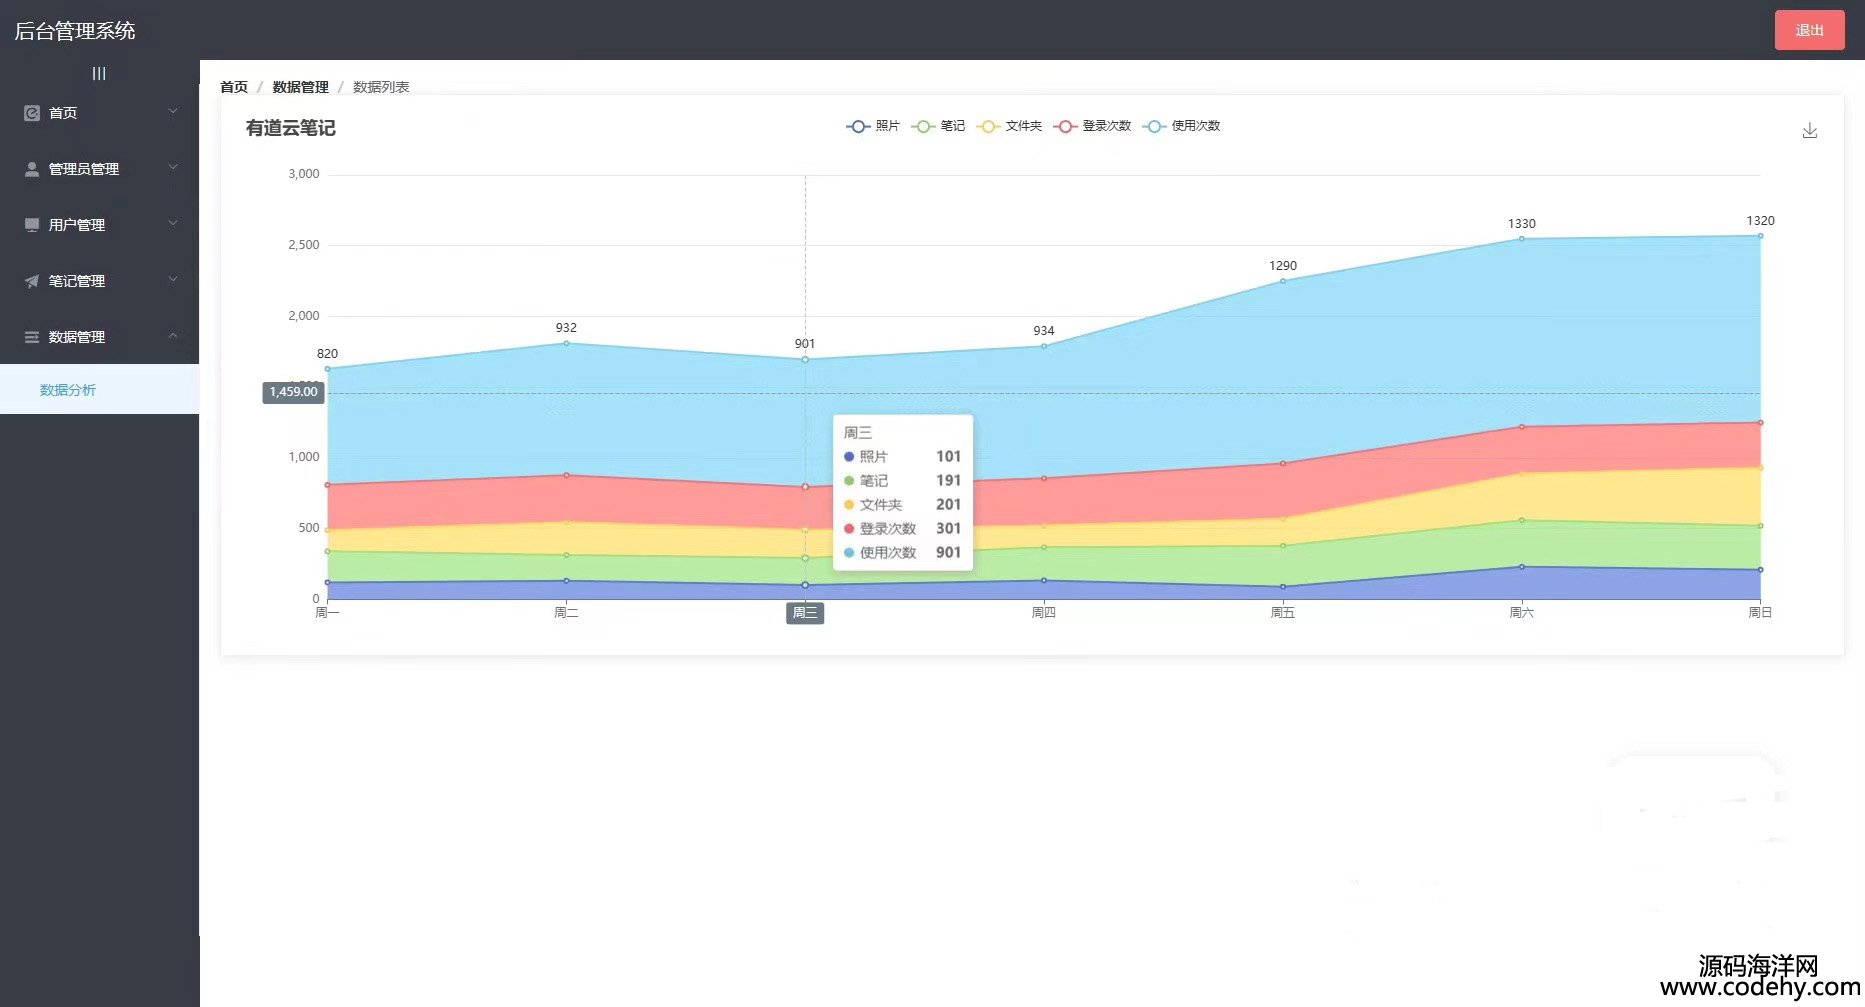Click the 1290 data label at 周五

(1283, 266)
